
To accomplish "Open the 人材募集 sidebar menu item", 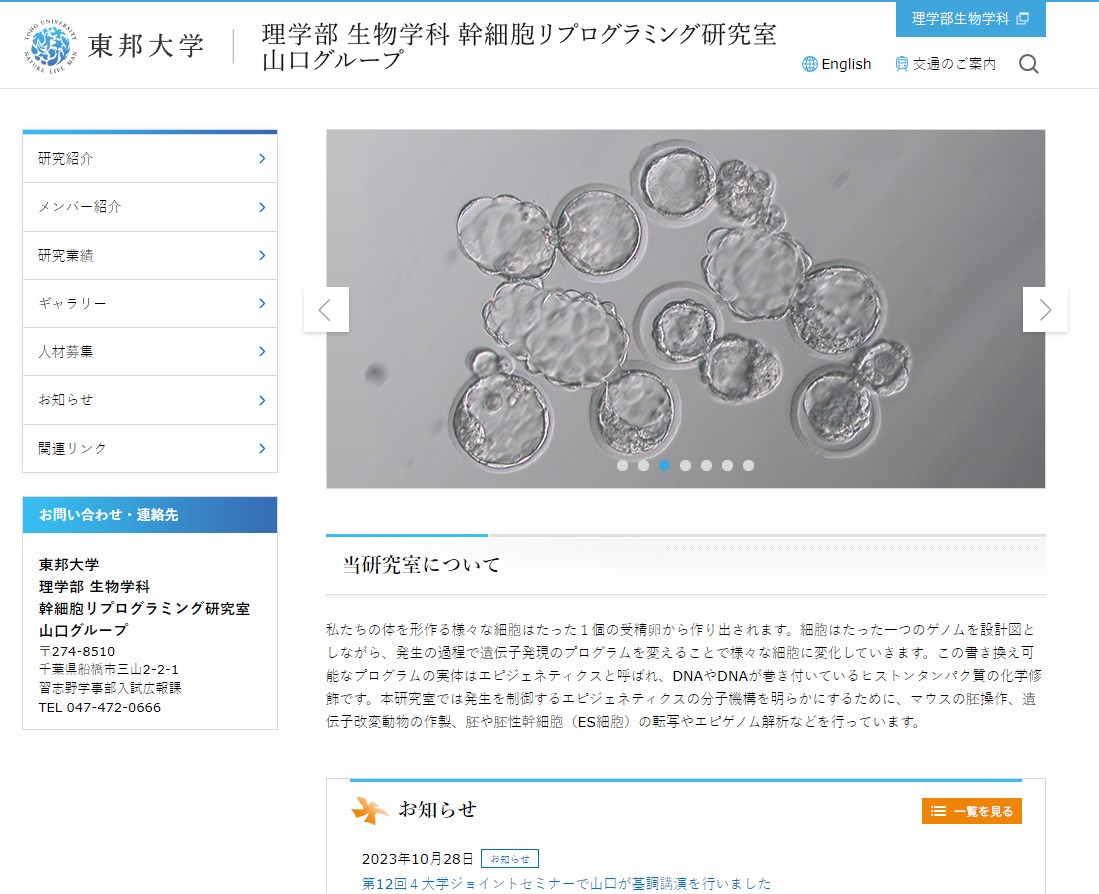I will [150, 352].
